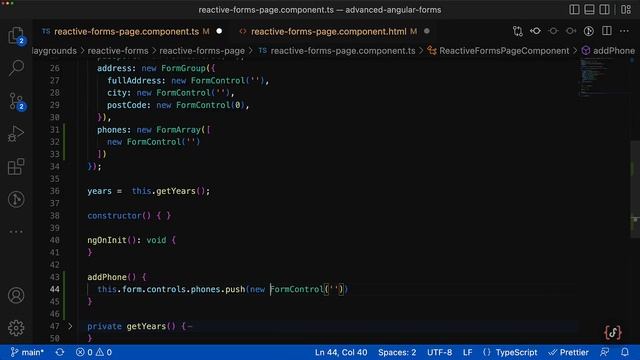Click Ln 44, Col 40 cursor position
This screenshot has width=640, height=360.
pyautogui.click(x=341, y=352)
